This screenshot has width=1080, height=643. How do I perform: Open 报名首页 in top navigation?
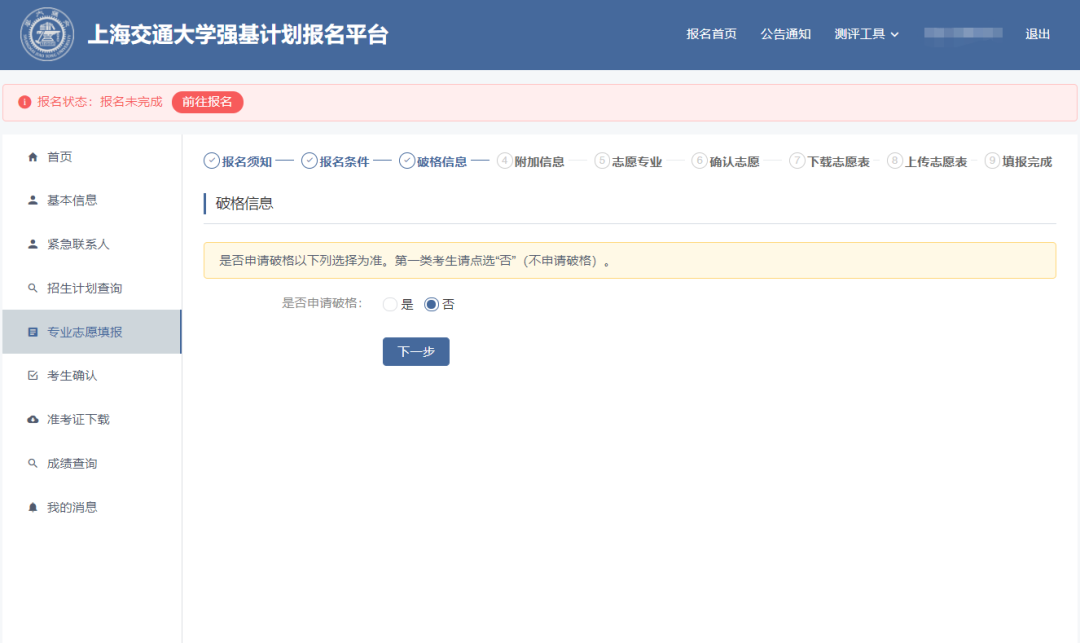pos(711,34)
